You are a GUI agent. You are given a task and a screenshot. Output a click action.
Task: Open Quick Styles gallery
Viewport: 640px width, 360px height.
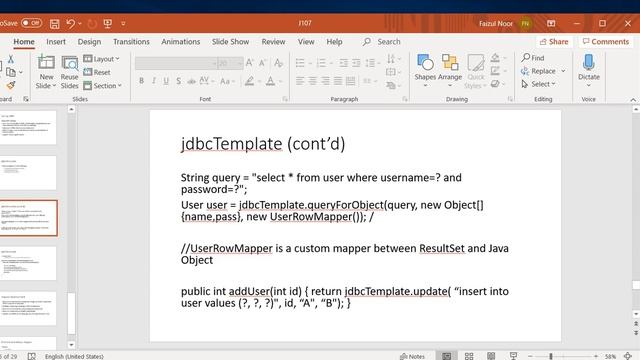coord(476,71)
